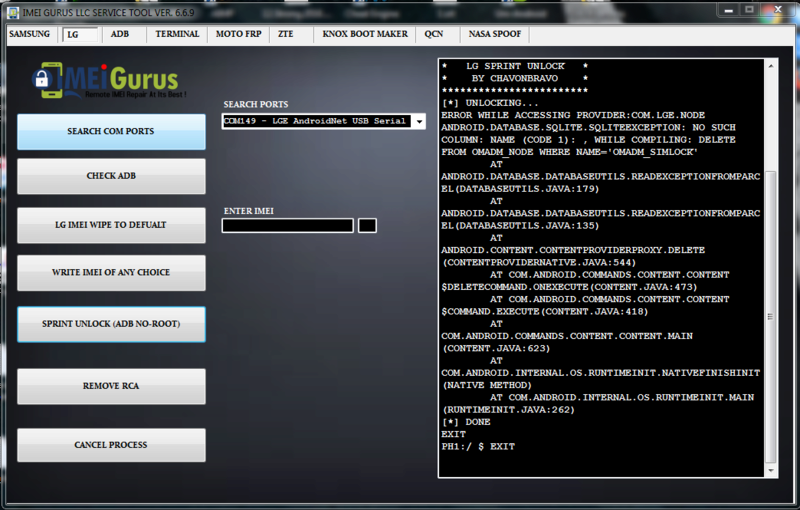This screenshot has height=510, width=800.
Task: Open the TERMINAL tab
Action: (177, 34)
